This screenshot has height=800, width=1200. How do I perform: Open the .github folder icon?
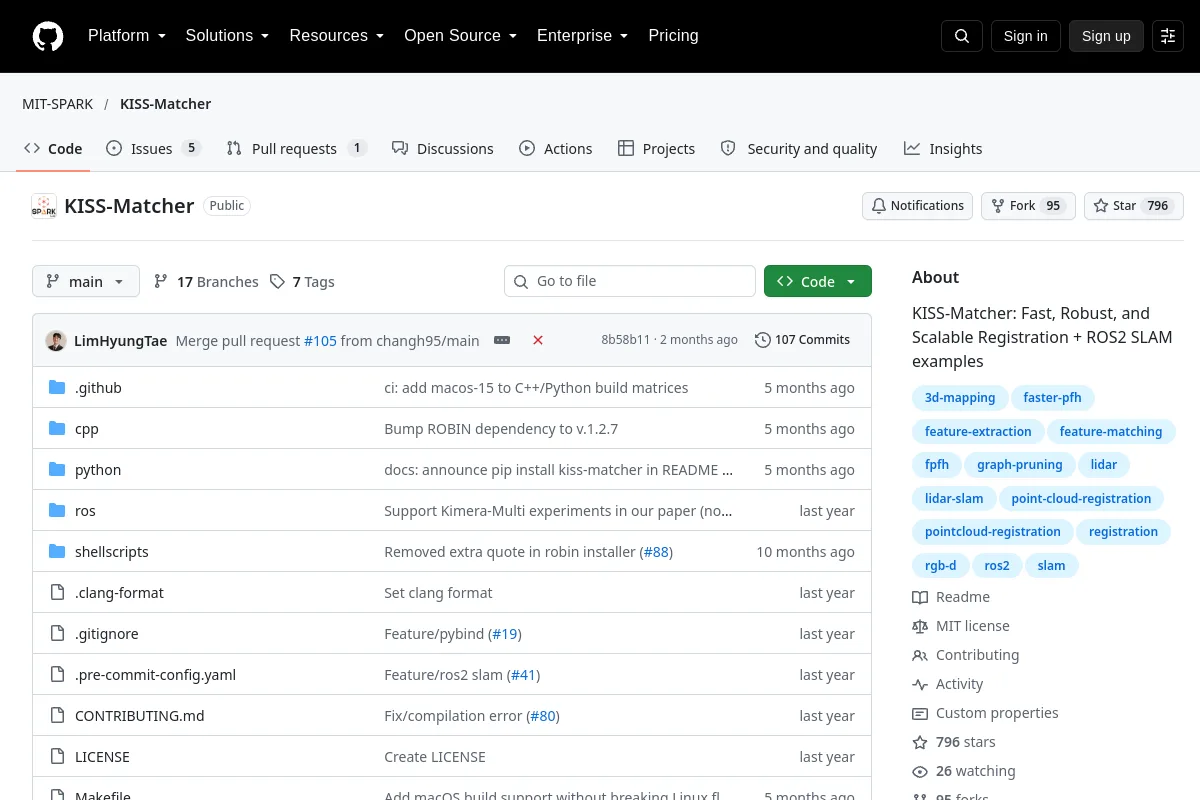[57, 387]
